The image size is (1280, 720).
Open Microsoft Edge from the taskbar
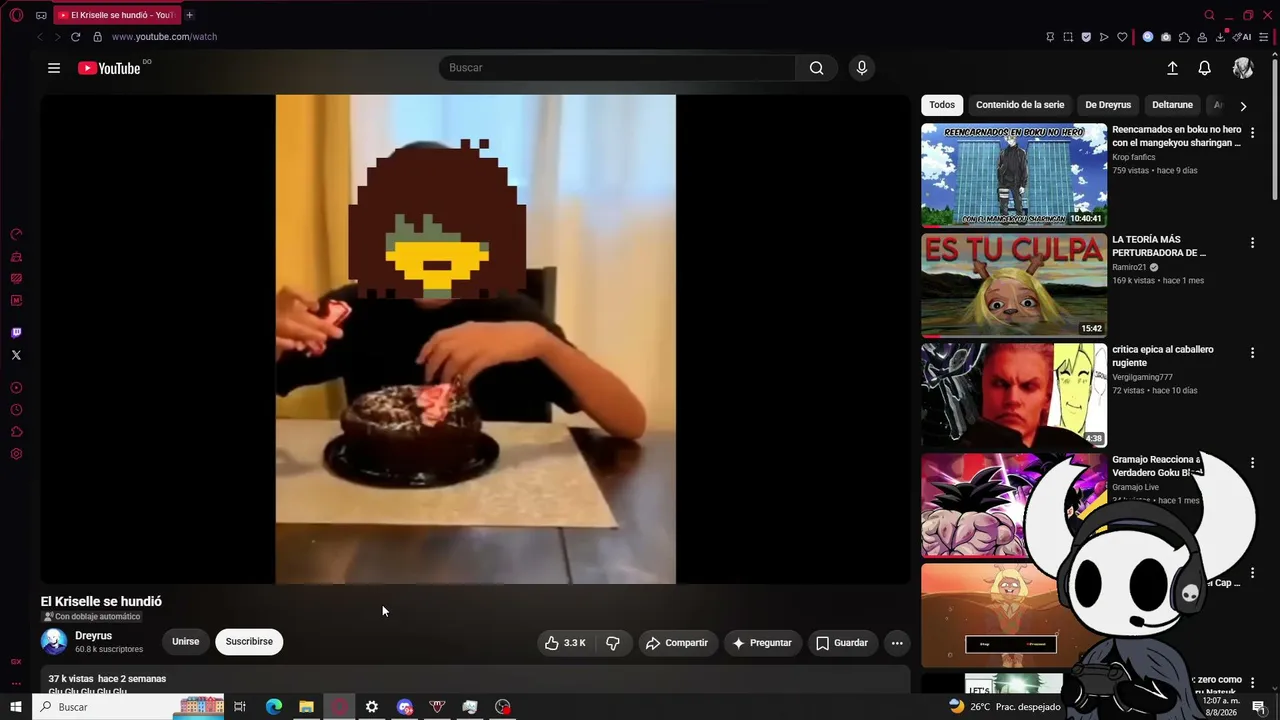pos(274,707)
